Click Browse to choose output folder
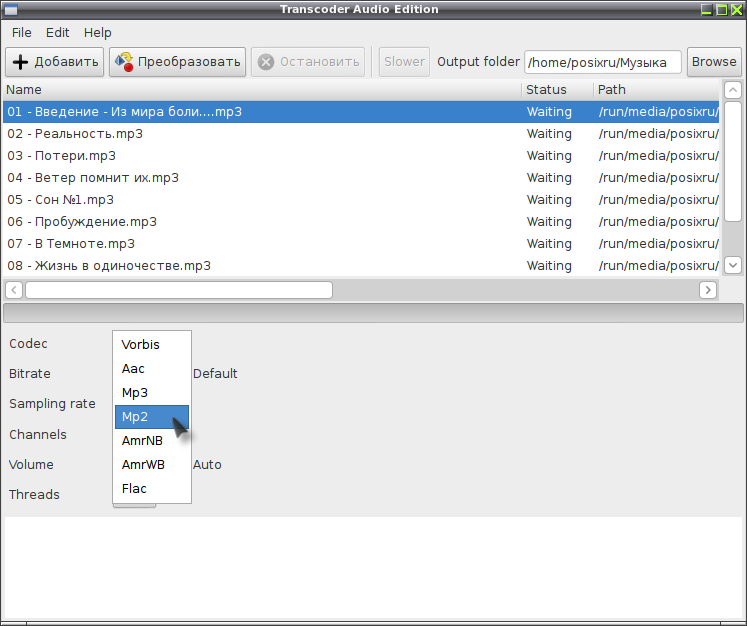The height and width of the screenshot is (626, 747). pyautogui.click(x=714, y=62)
